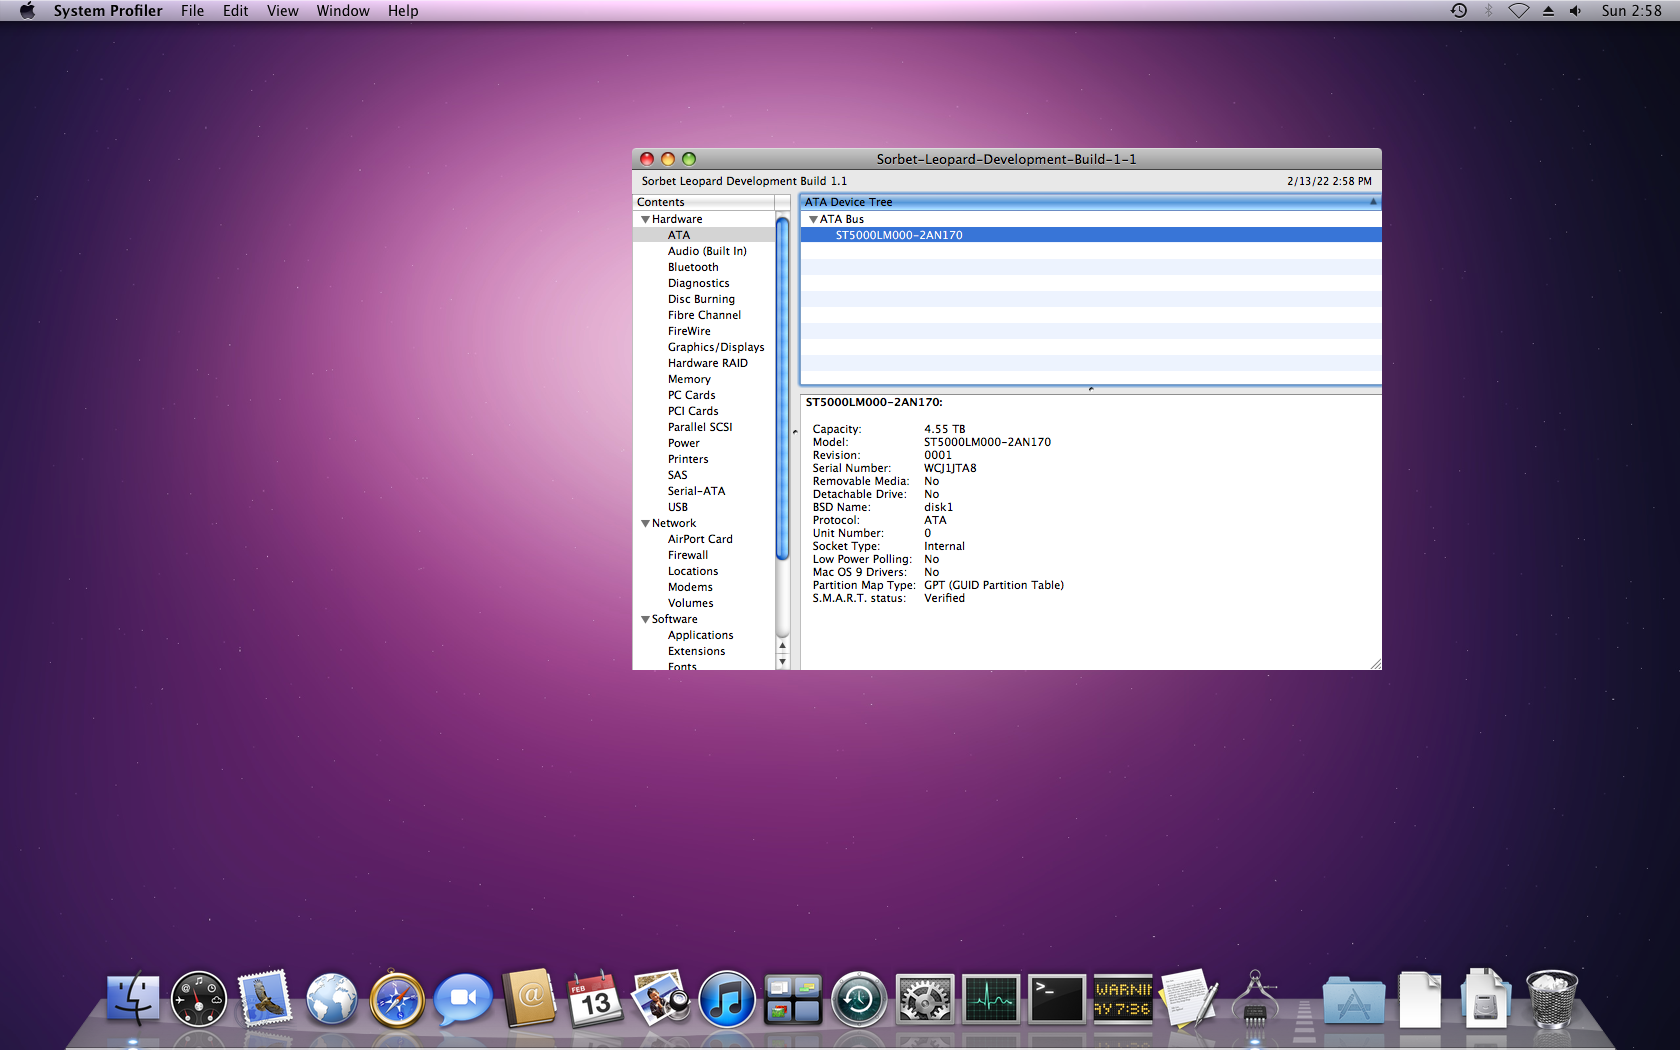This screenshot has height=1050, width=1680.
Task: Click the Eject menu bar icon
Action: tap(1548, 11)
